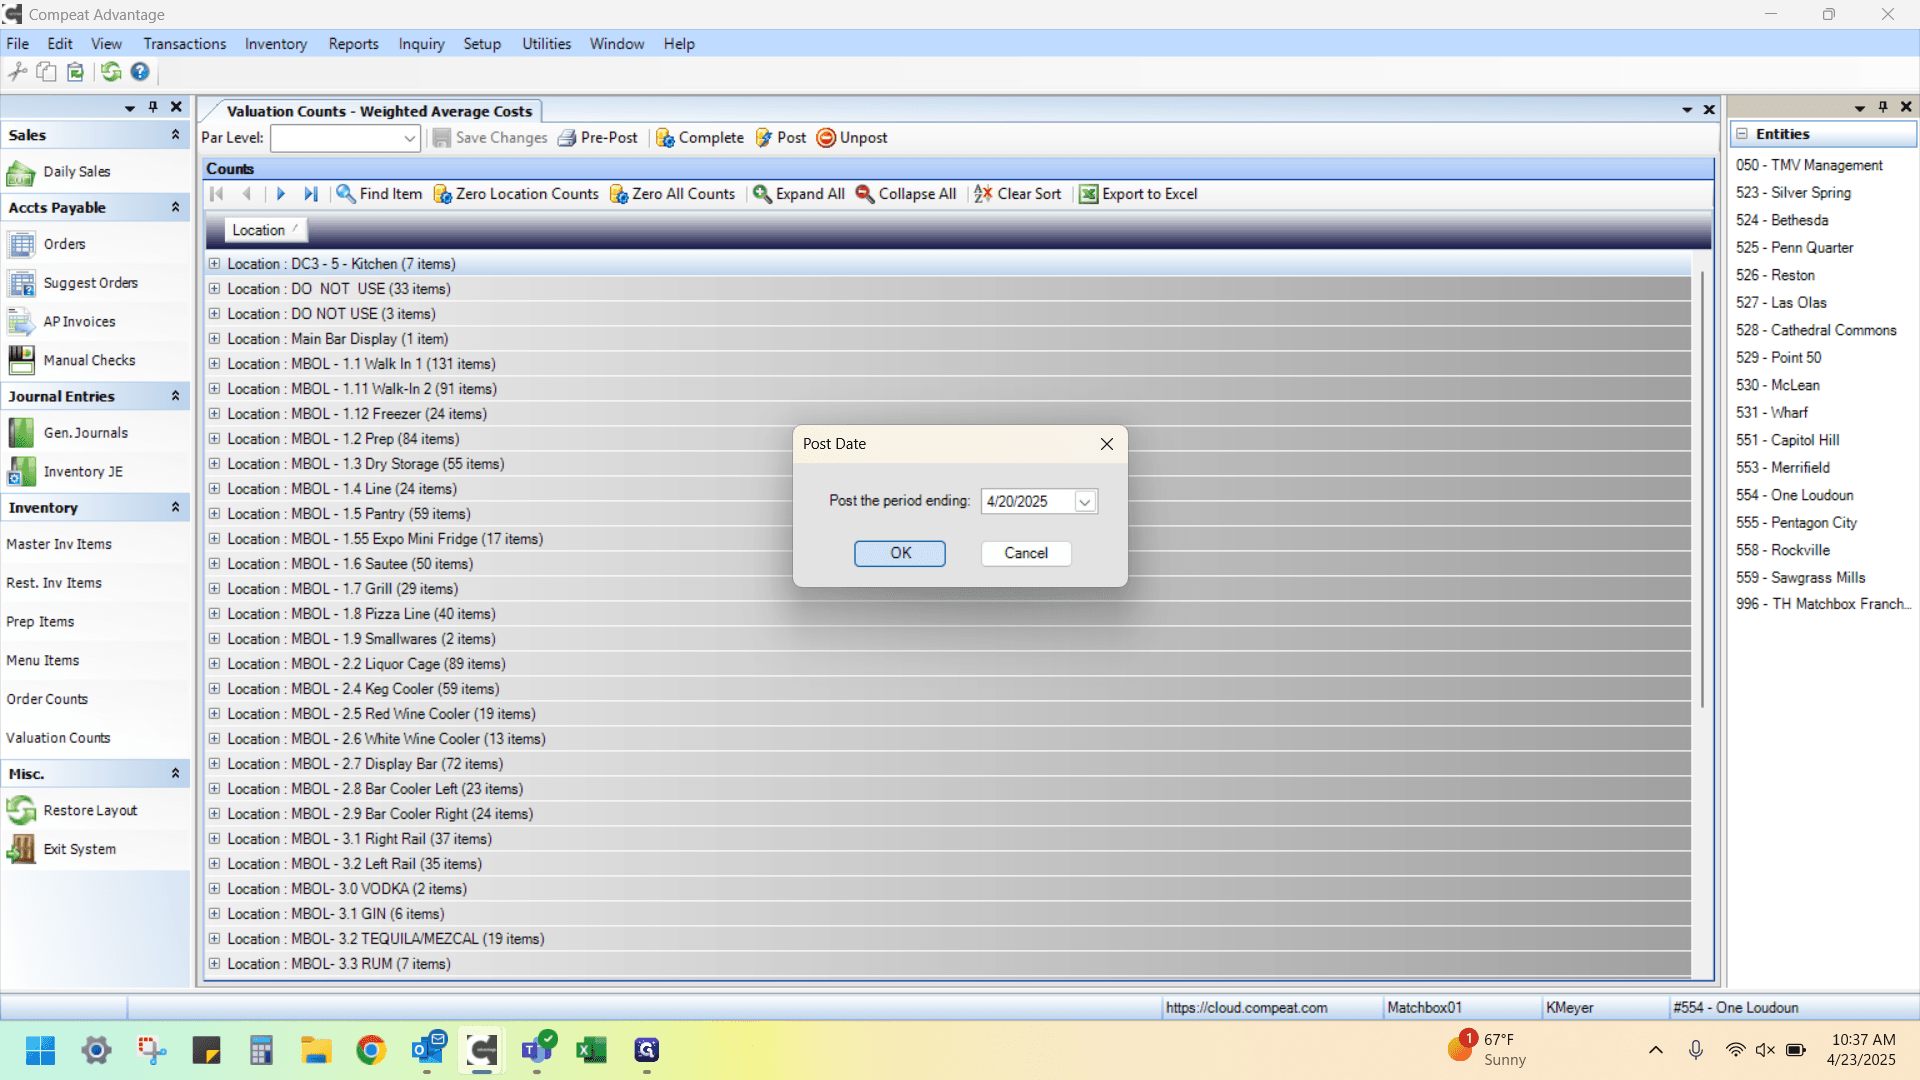Collapse the Accts Payable sidebar section

[175, 208]
